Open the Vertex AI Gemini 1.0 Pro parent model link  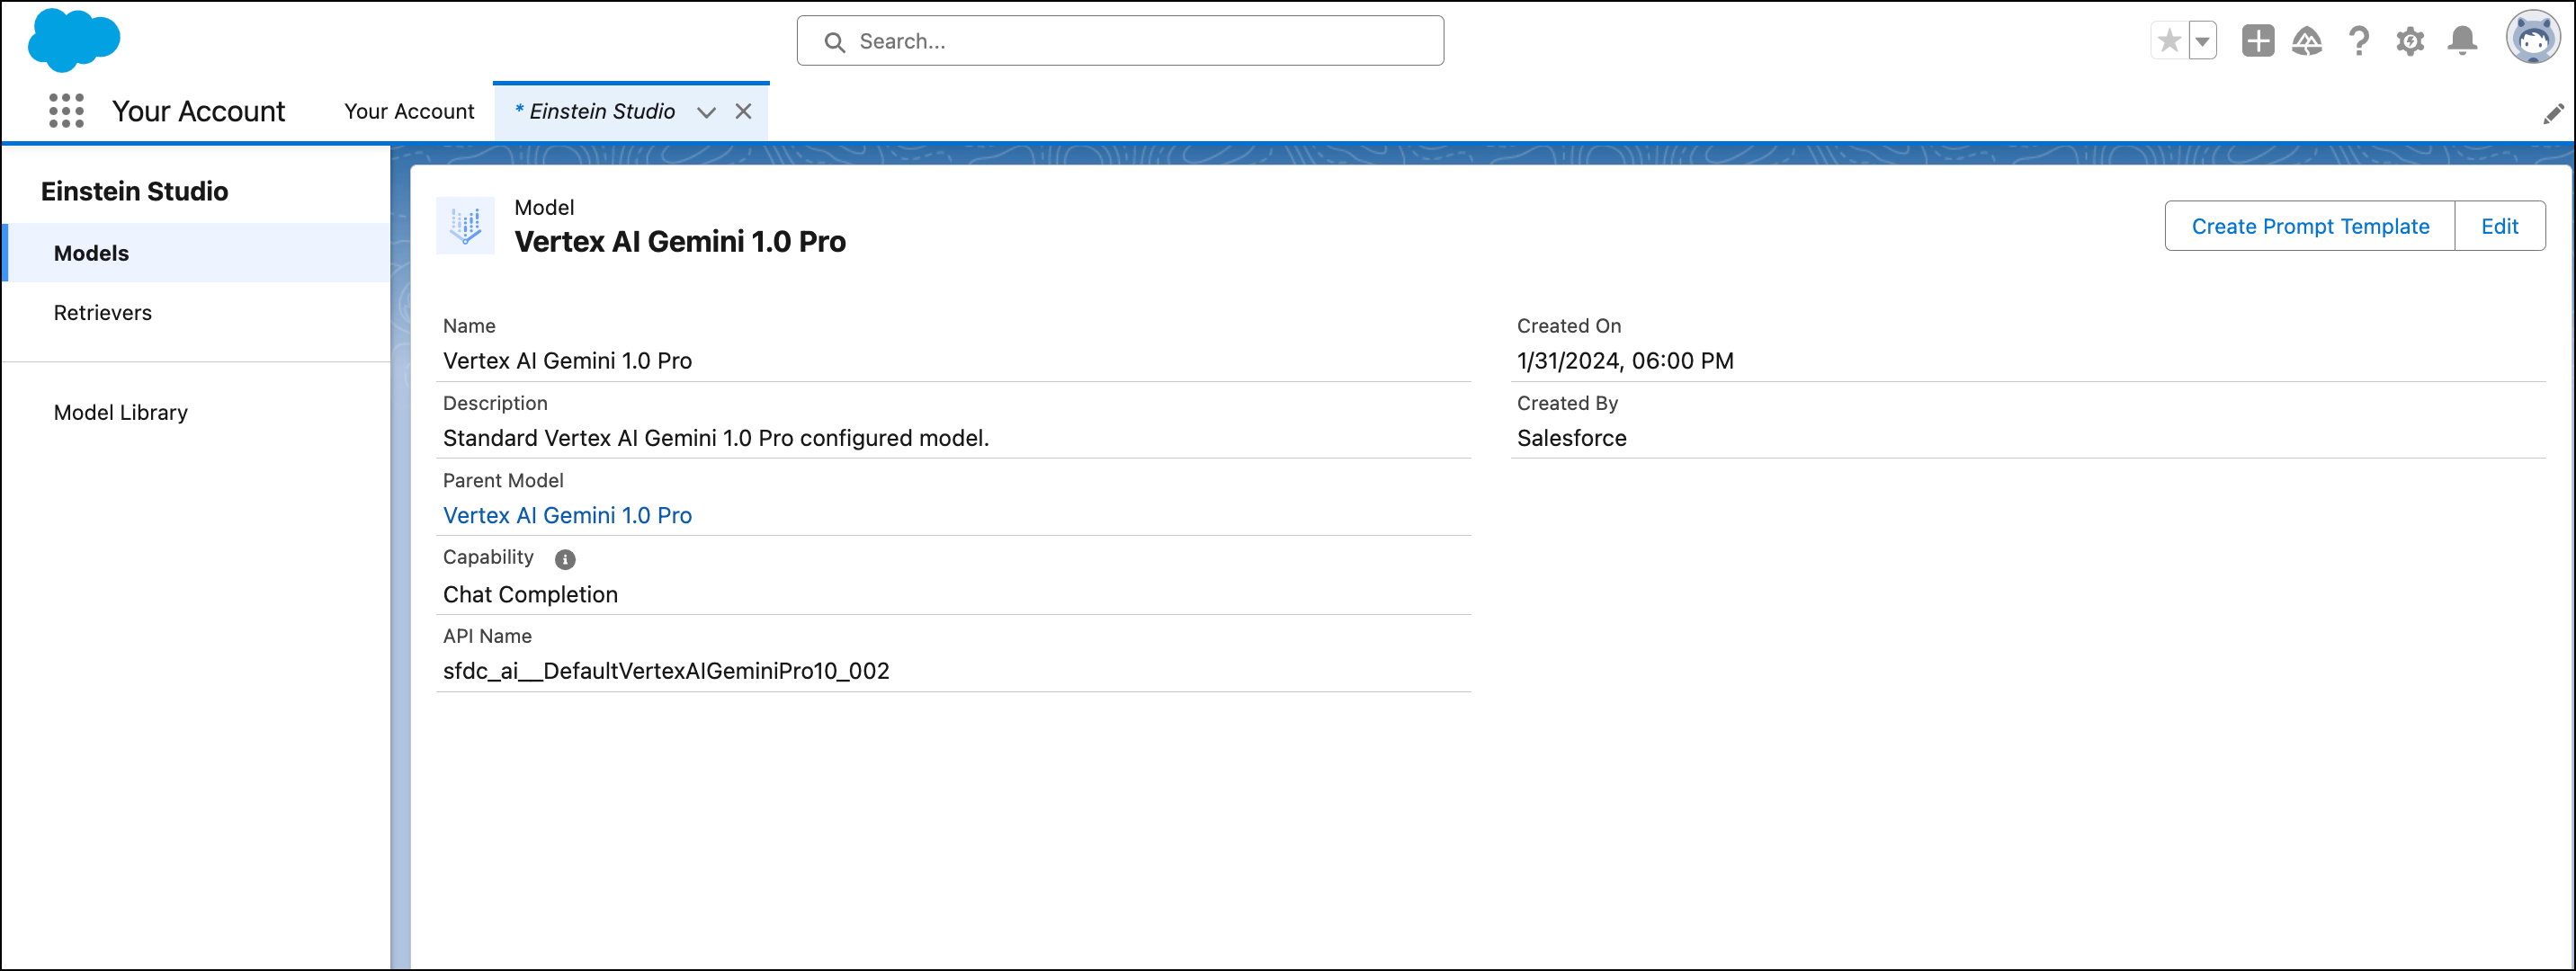click(567, 515)
